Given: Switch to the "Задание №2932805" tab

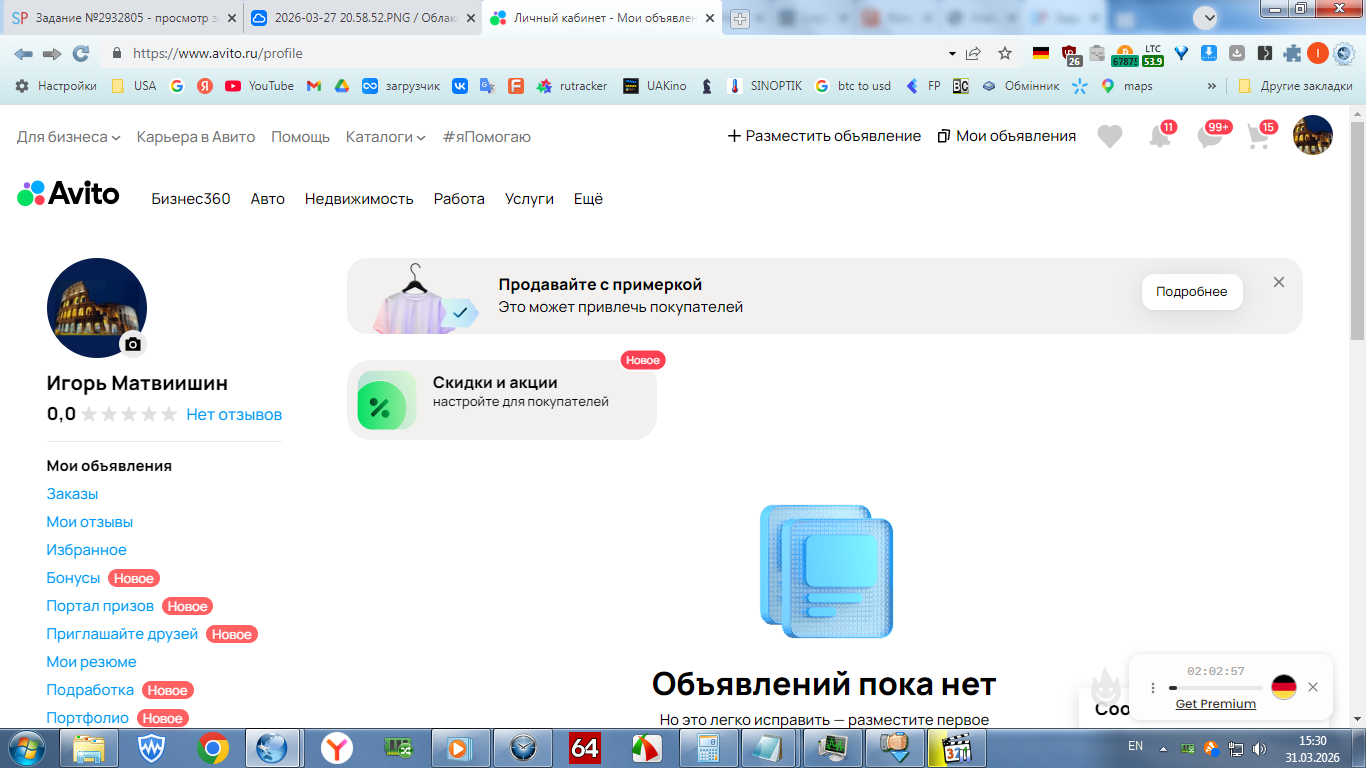Looking at the screenshot, I should 122,19.
